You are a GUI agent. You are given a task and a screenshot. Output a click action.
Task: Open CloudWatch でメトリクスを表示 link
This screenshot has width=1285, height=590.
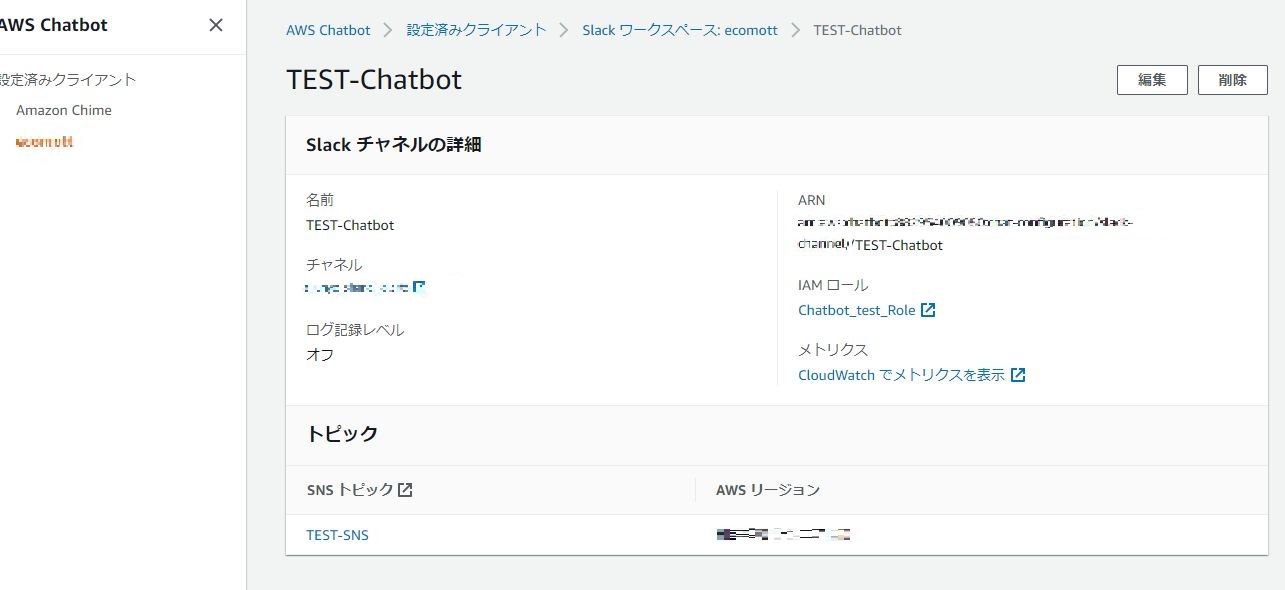901,375
